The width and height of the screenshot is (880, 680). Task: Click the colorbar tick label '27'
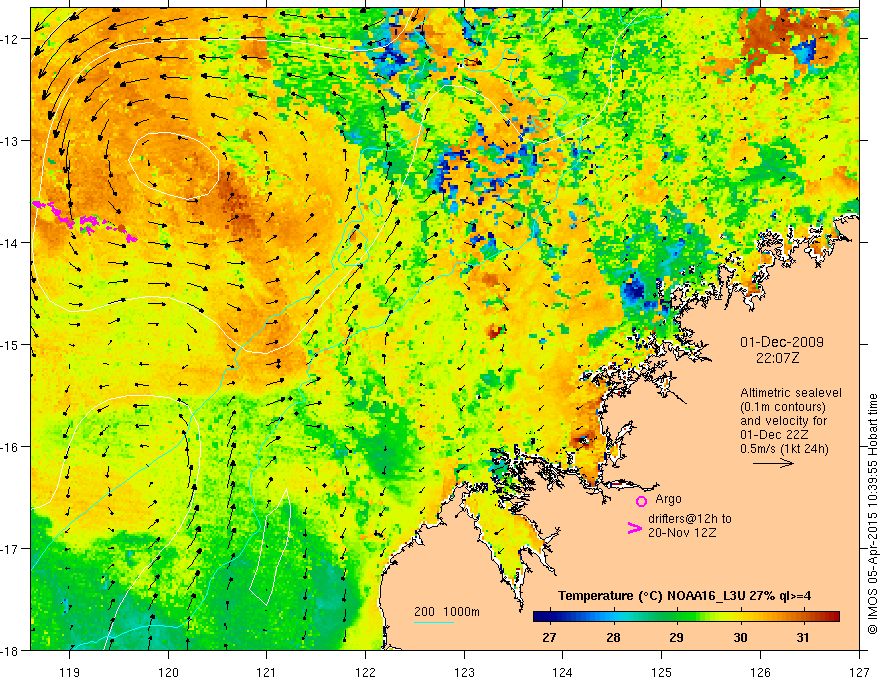pyautogui.click(x=549, y=637)
